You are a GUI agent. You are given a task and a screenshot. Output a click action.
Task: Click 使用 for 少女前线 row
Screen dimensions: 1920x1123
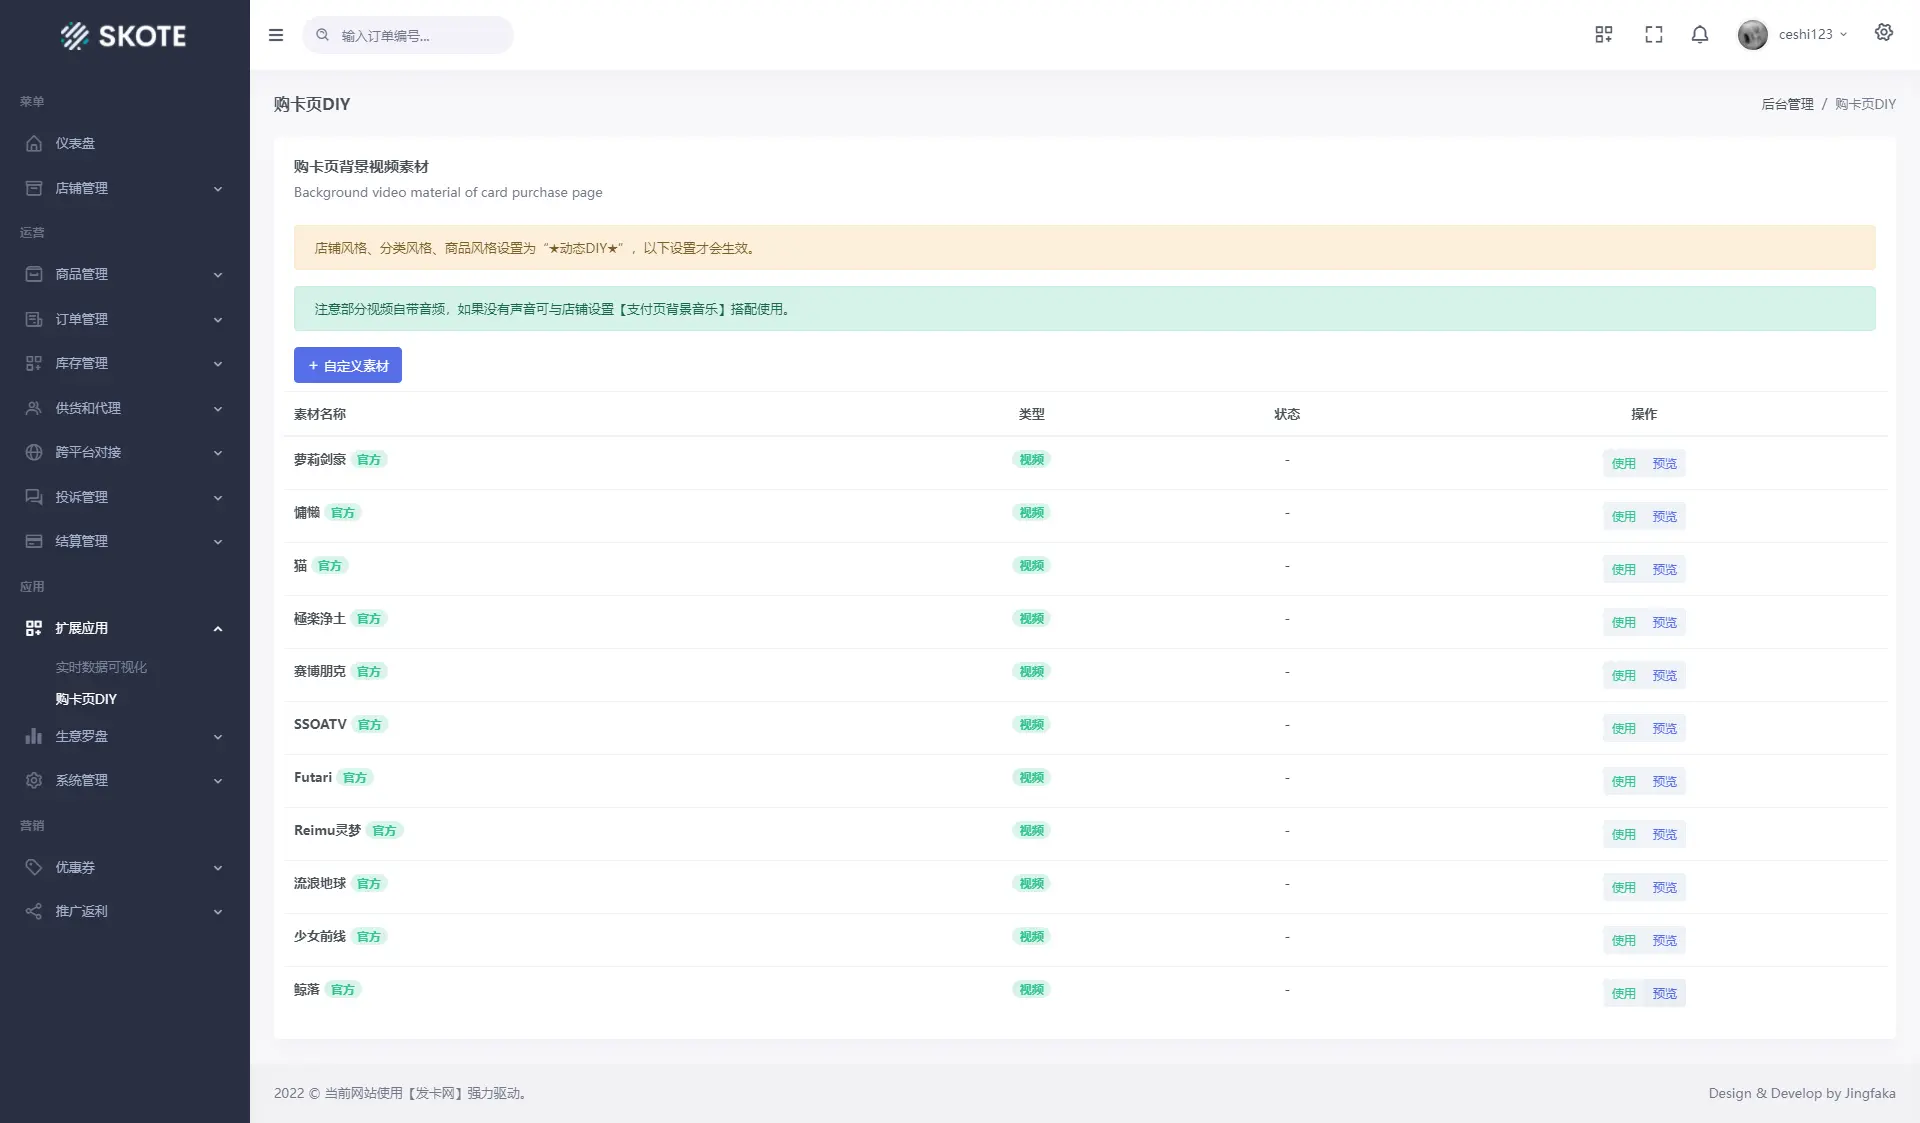pyautogui.click(x=1624, y=940)
